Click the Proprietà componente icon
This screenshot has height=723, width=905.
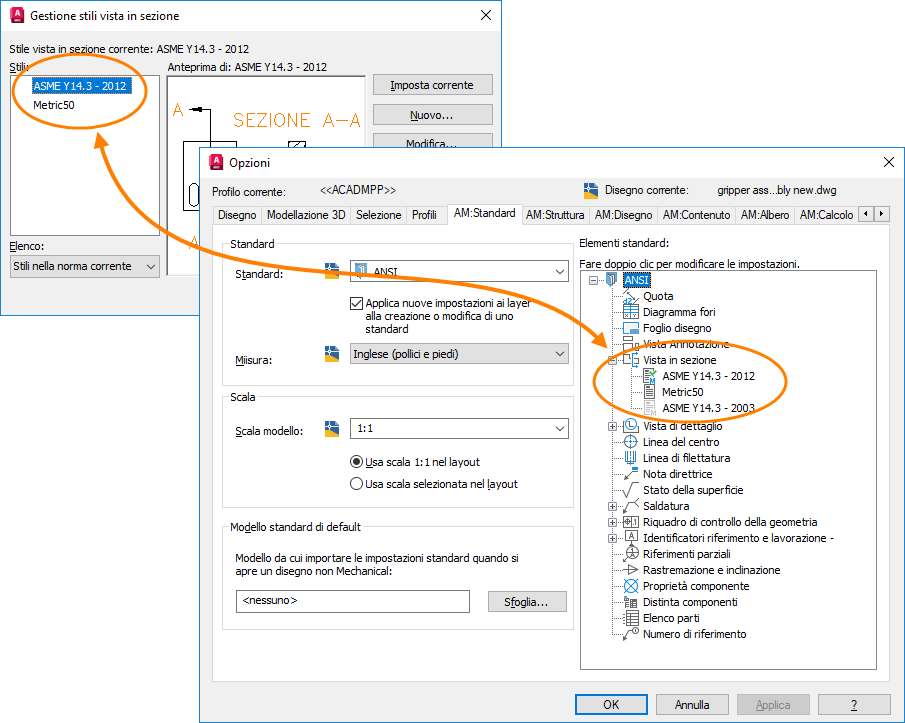(630, 586)
